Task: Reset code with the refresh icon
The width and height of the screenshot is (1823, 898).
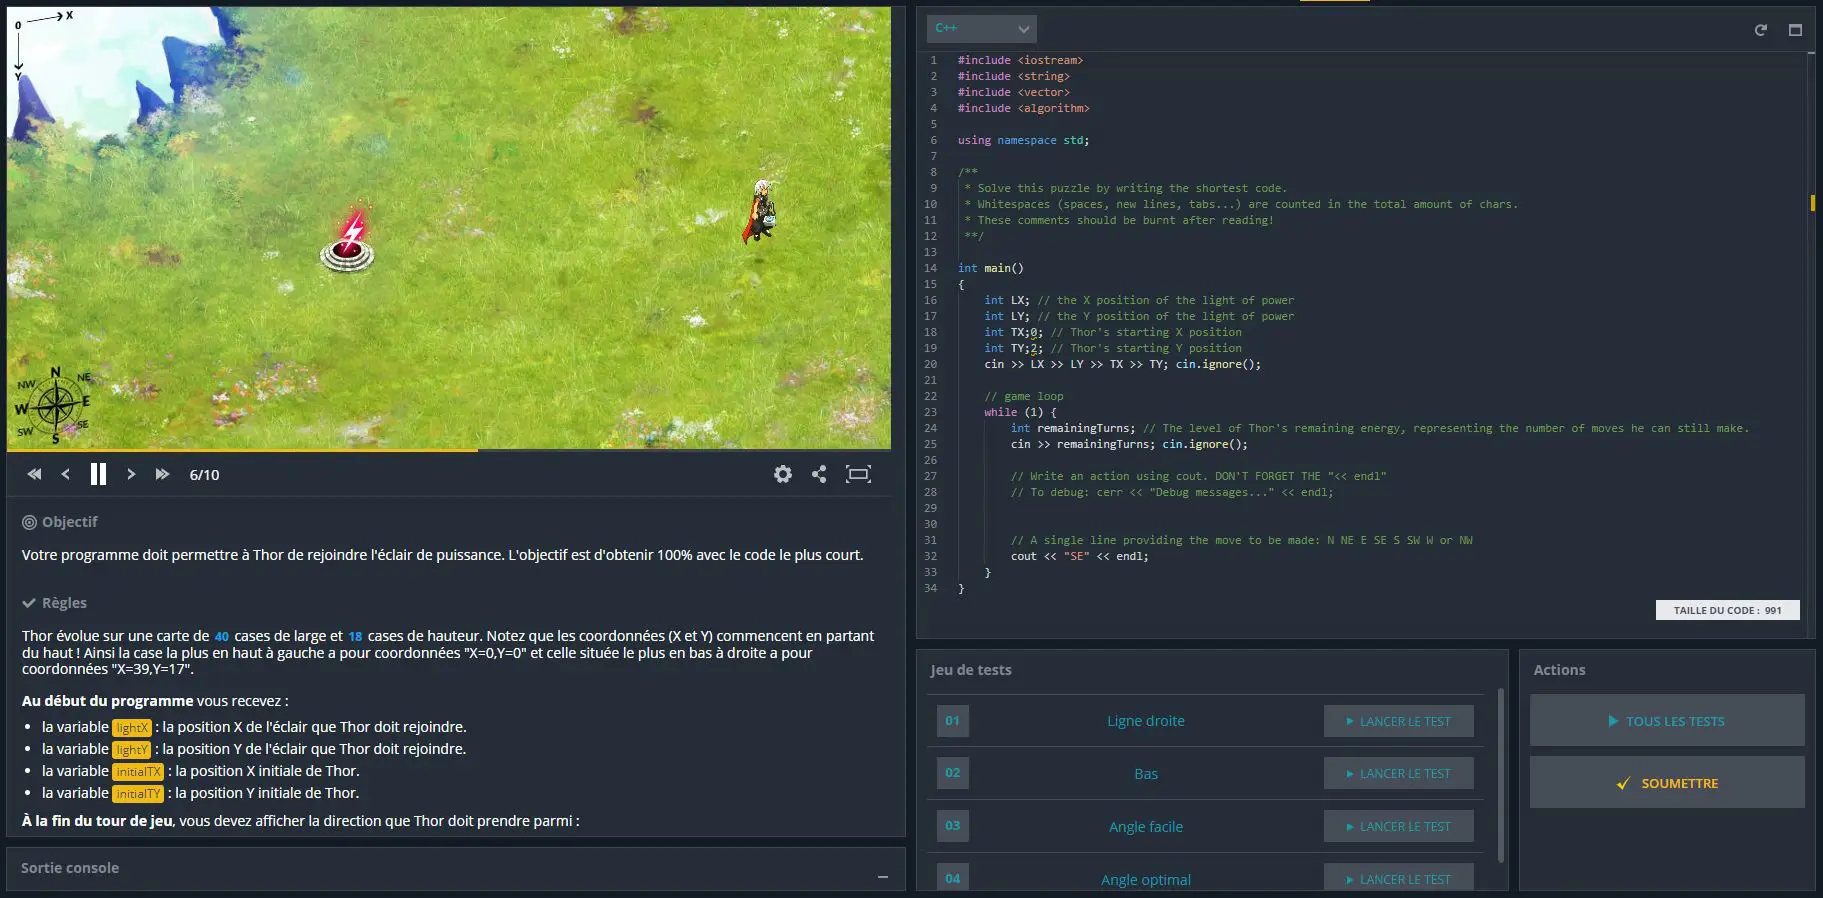Action: 1760,30
